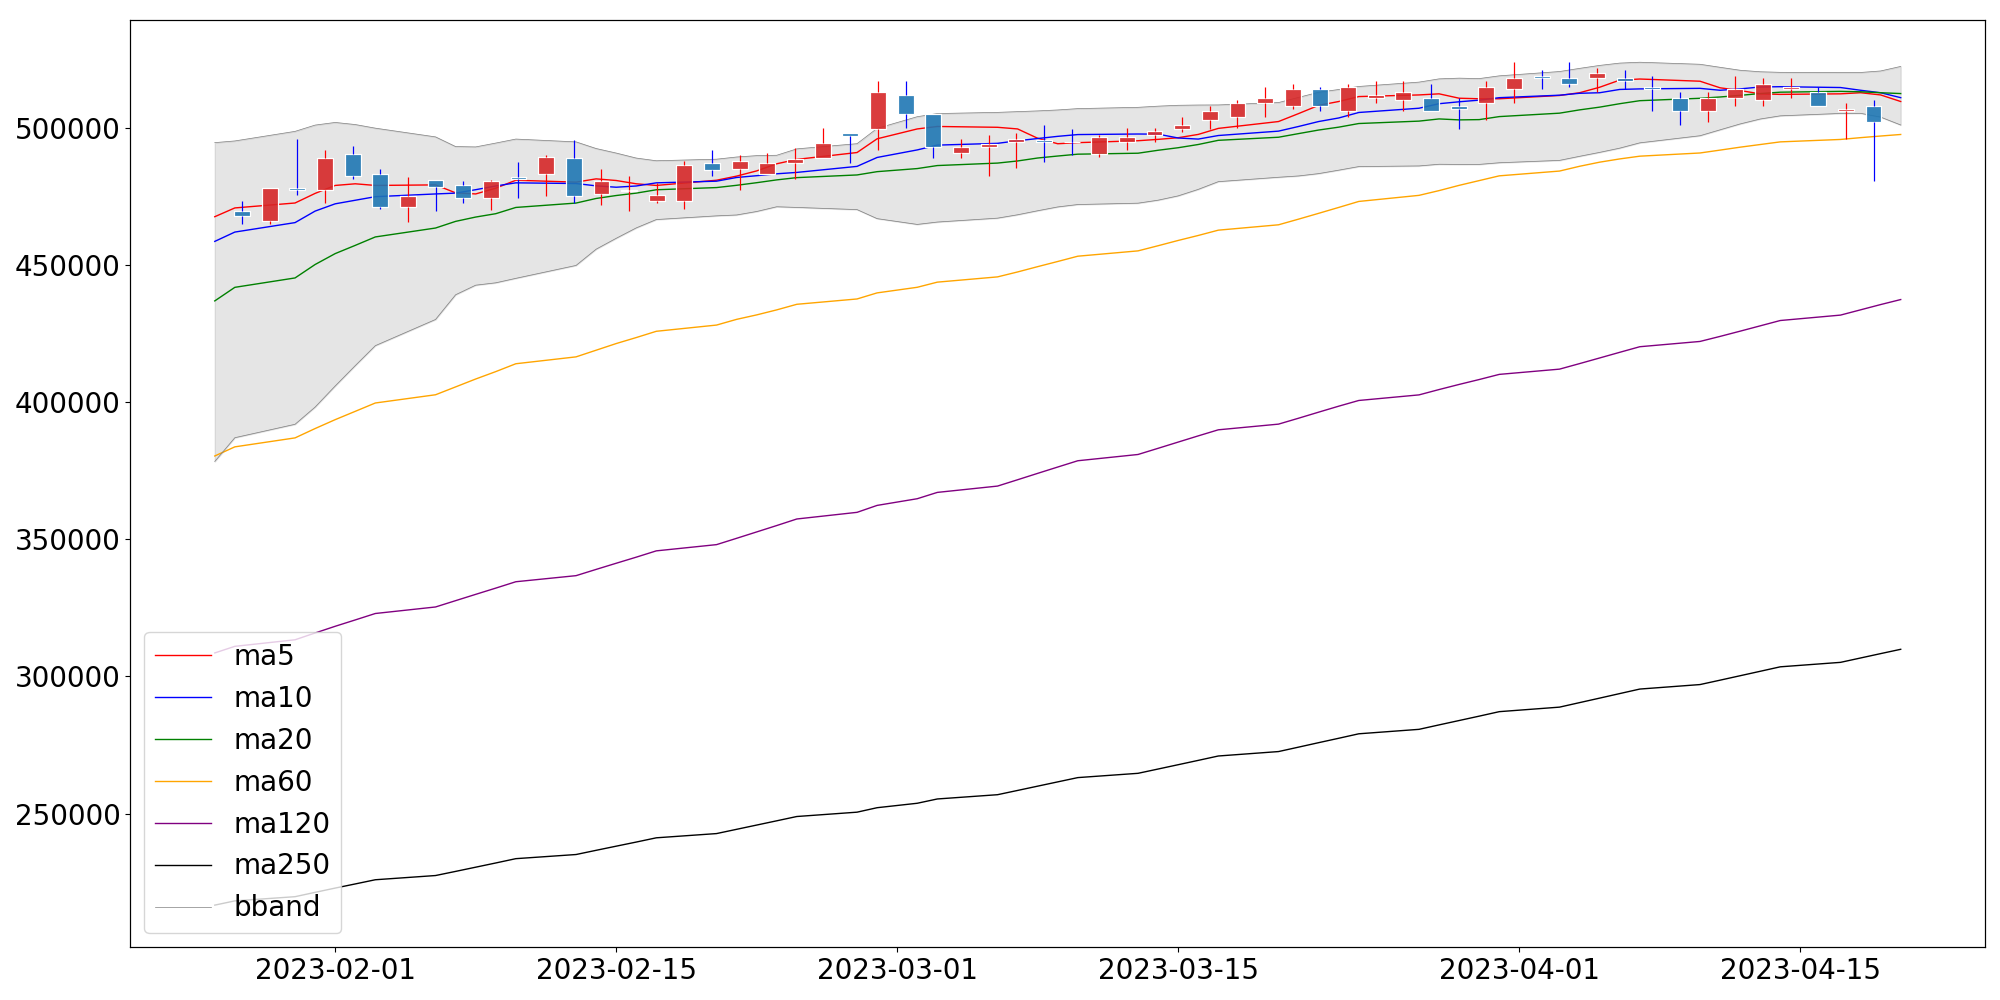The width and height of the screenshot is (2000, 1000).
Task: Click the y-axis label 350000
Action: (x=68, y=540)
